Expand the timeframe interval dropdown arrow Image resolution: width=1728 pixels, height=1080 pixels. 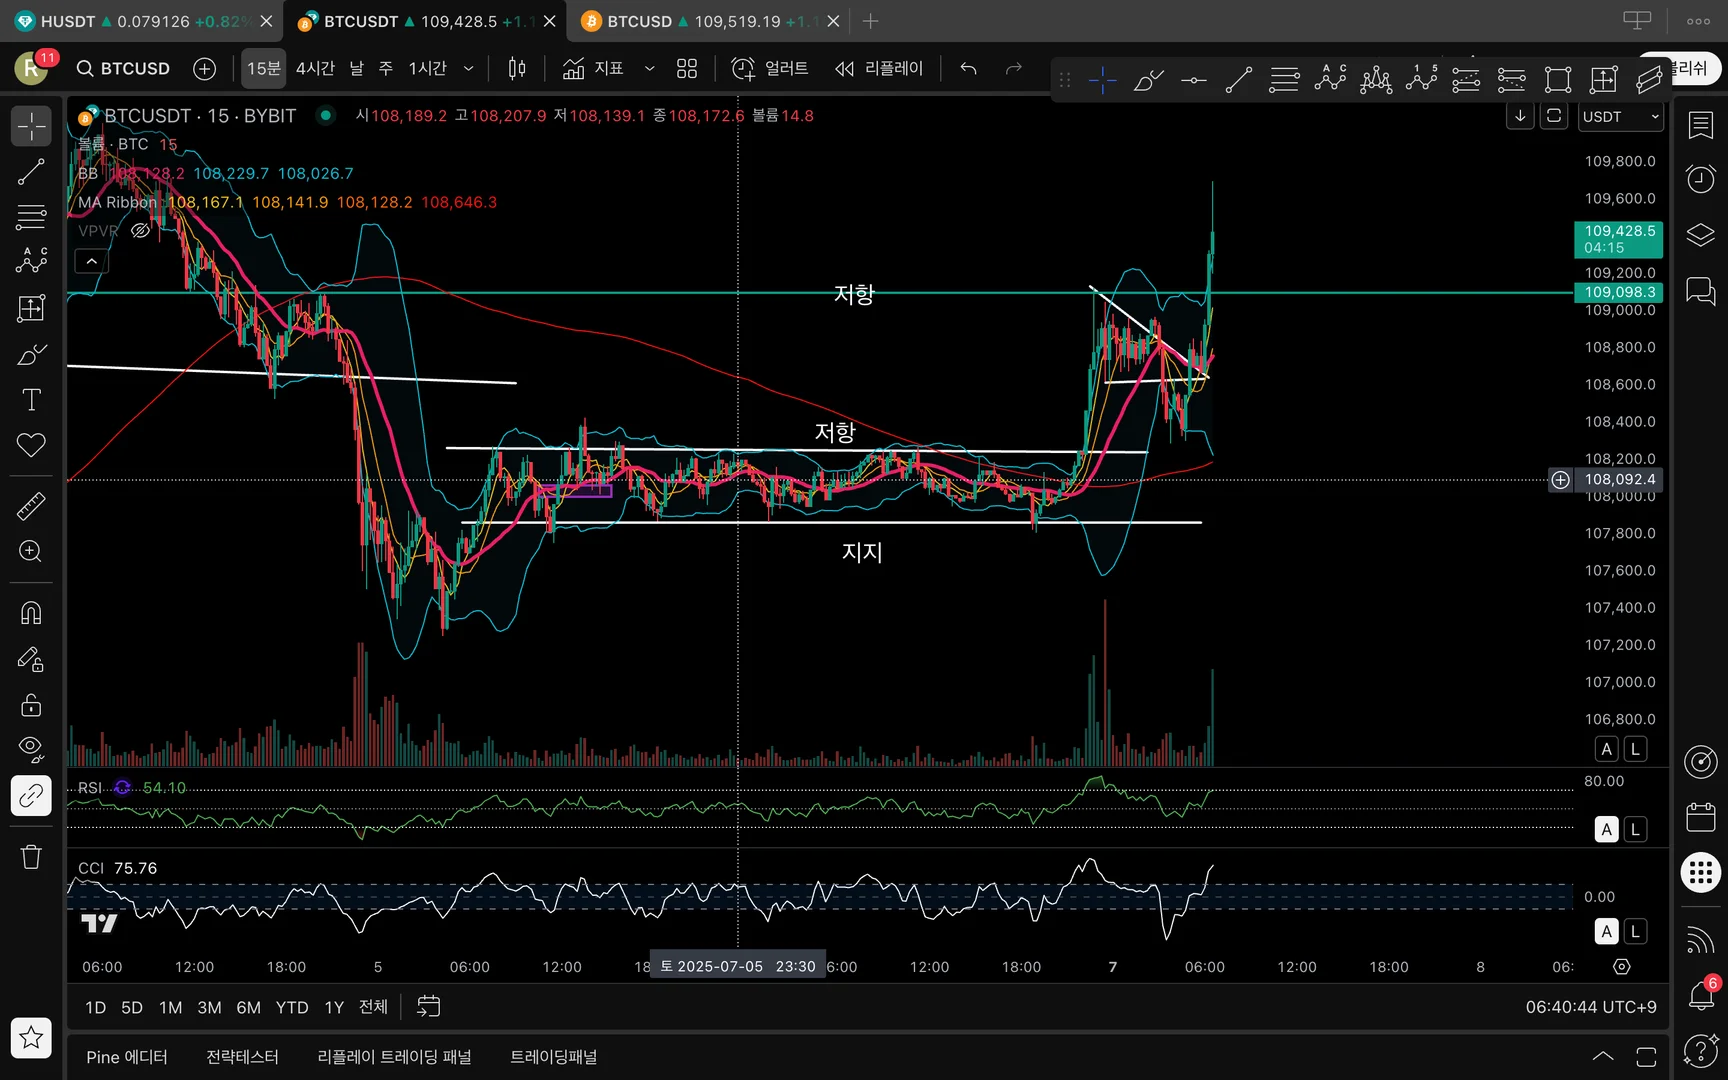pyautogui.click(x=468, y=68)
